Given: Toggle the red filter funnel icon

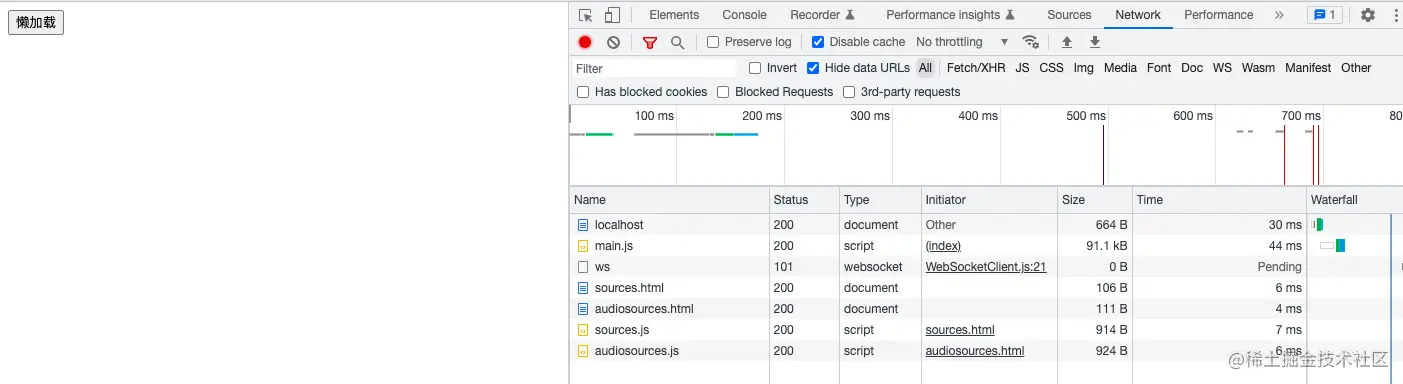Looking at the screenshot, I should click(650, 42).
